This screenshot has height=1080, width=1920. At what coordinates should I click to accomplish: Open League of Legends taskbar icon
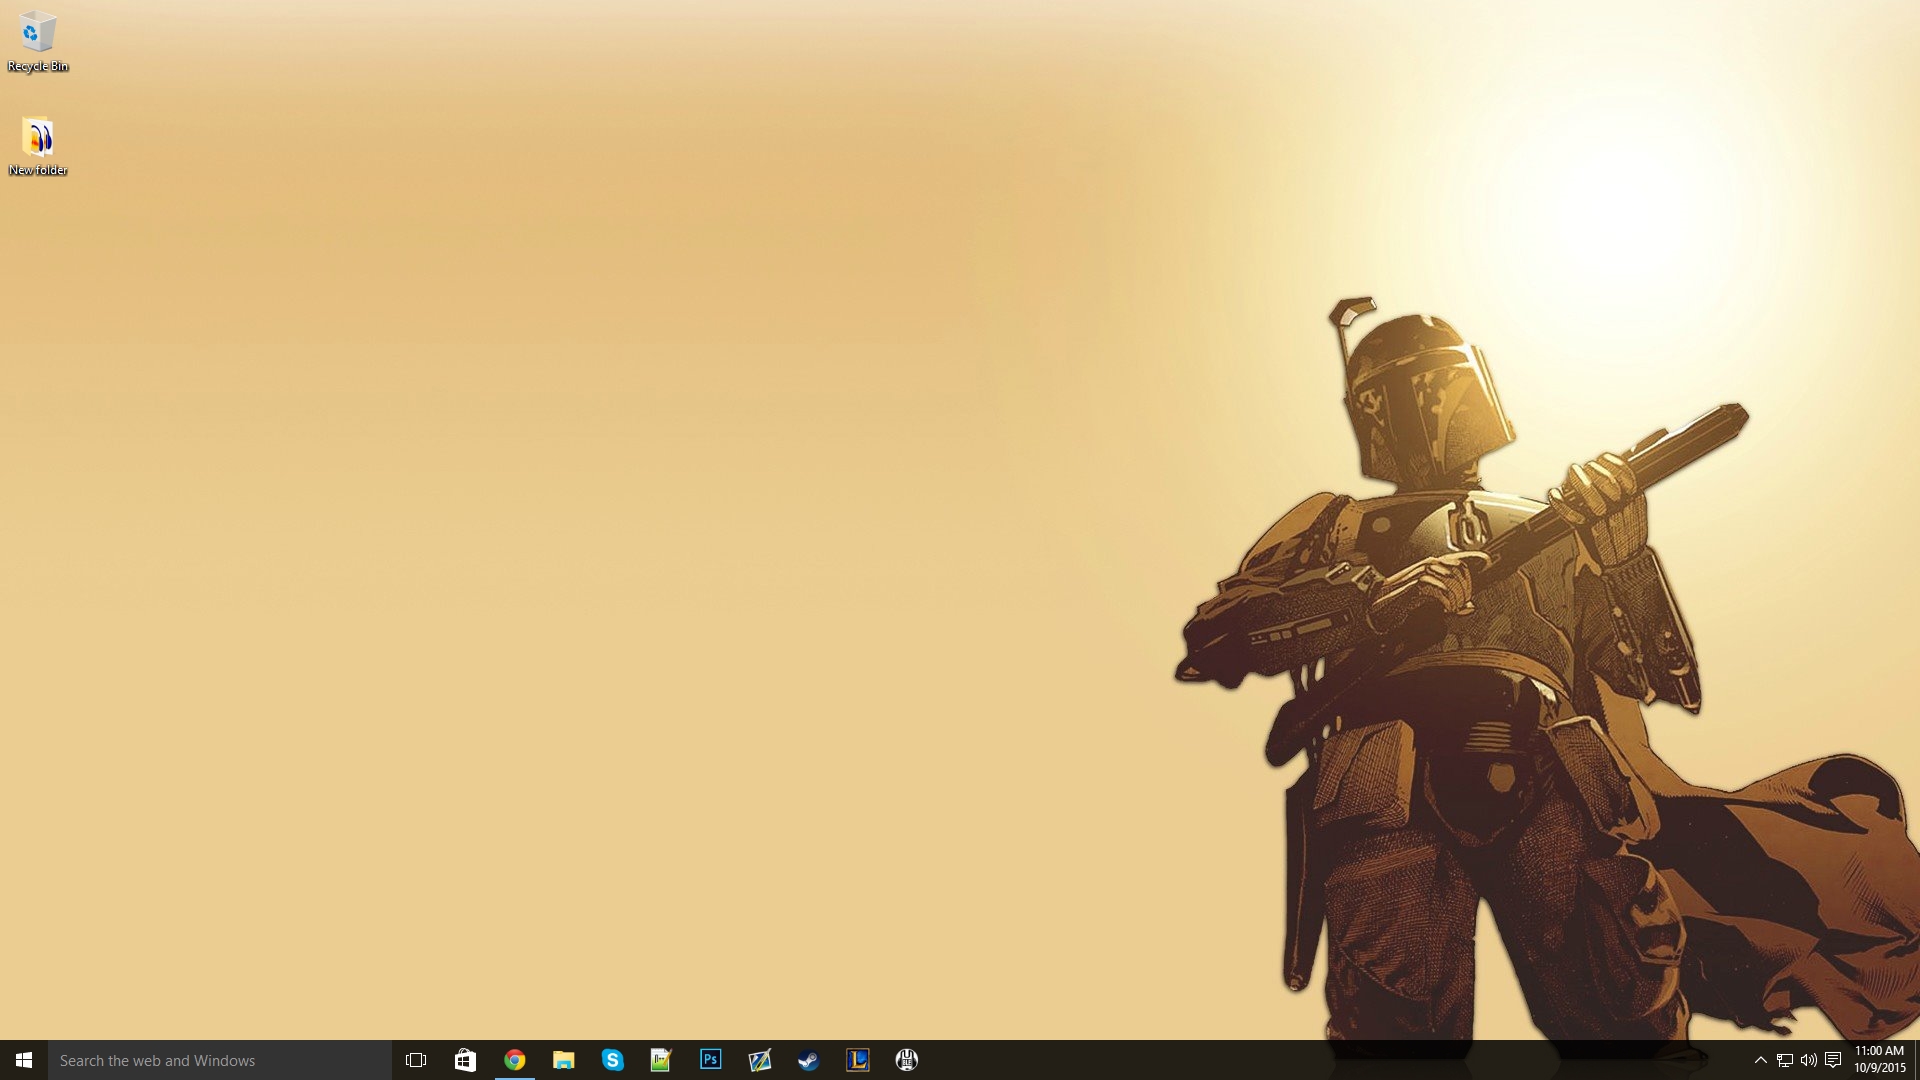[857, 1060]
